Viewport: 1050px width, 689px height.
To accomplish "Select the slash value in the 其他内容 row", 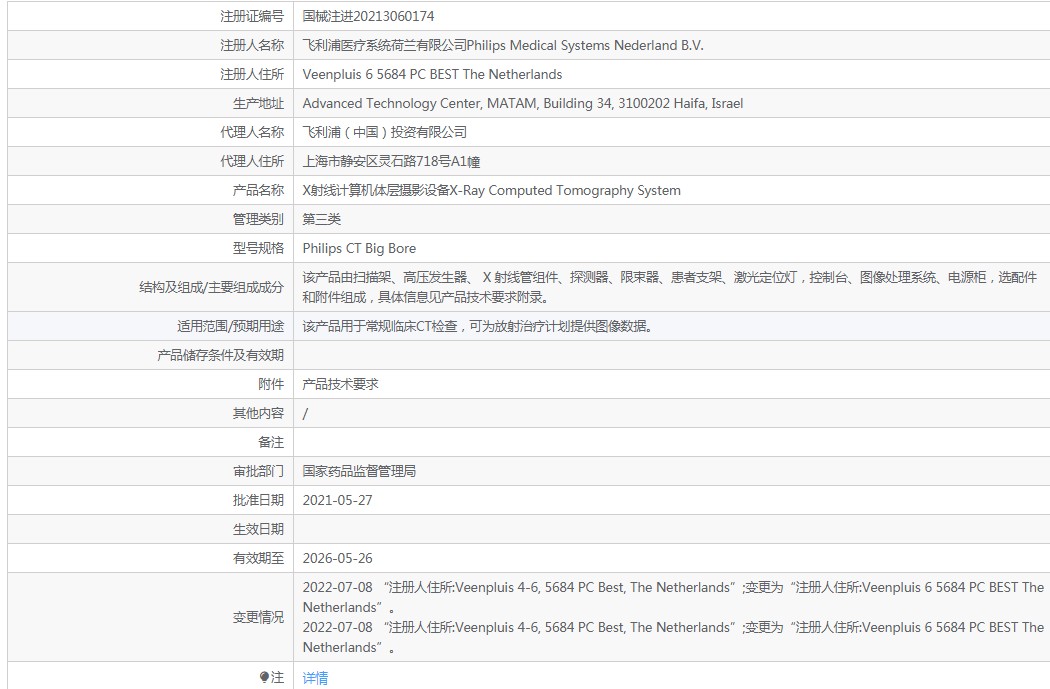I will pyautogui.click(x=305, y=414).
